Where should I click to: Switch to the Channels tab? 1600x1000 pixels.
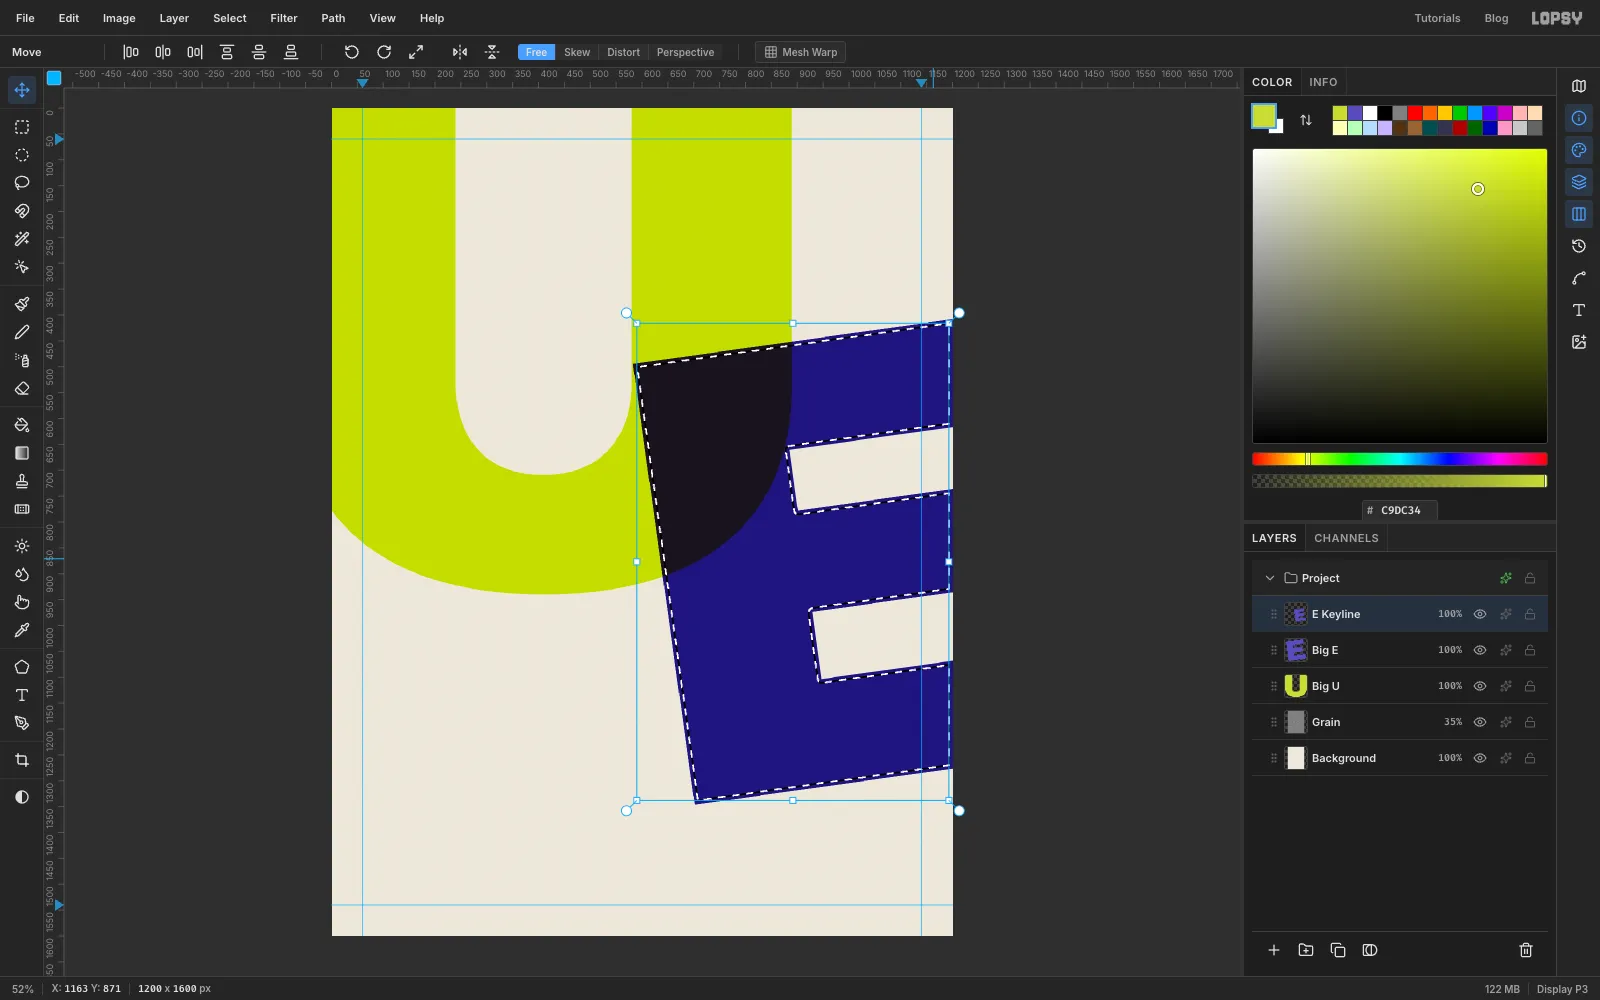coord(1346,538)
